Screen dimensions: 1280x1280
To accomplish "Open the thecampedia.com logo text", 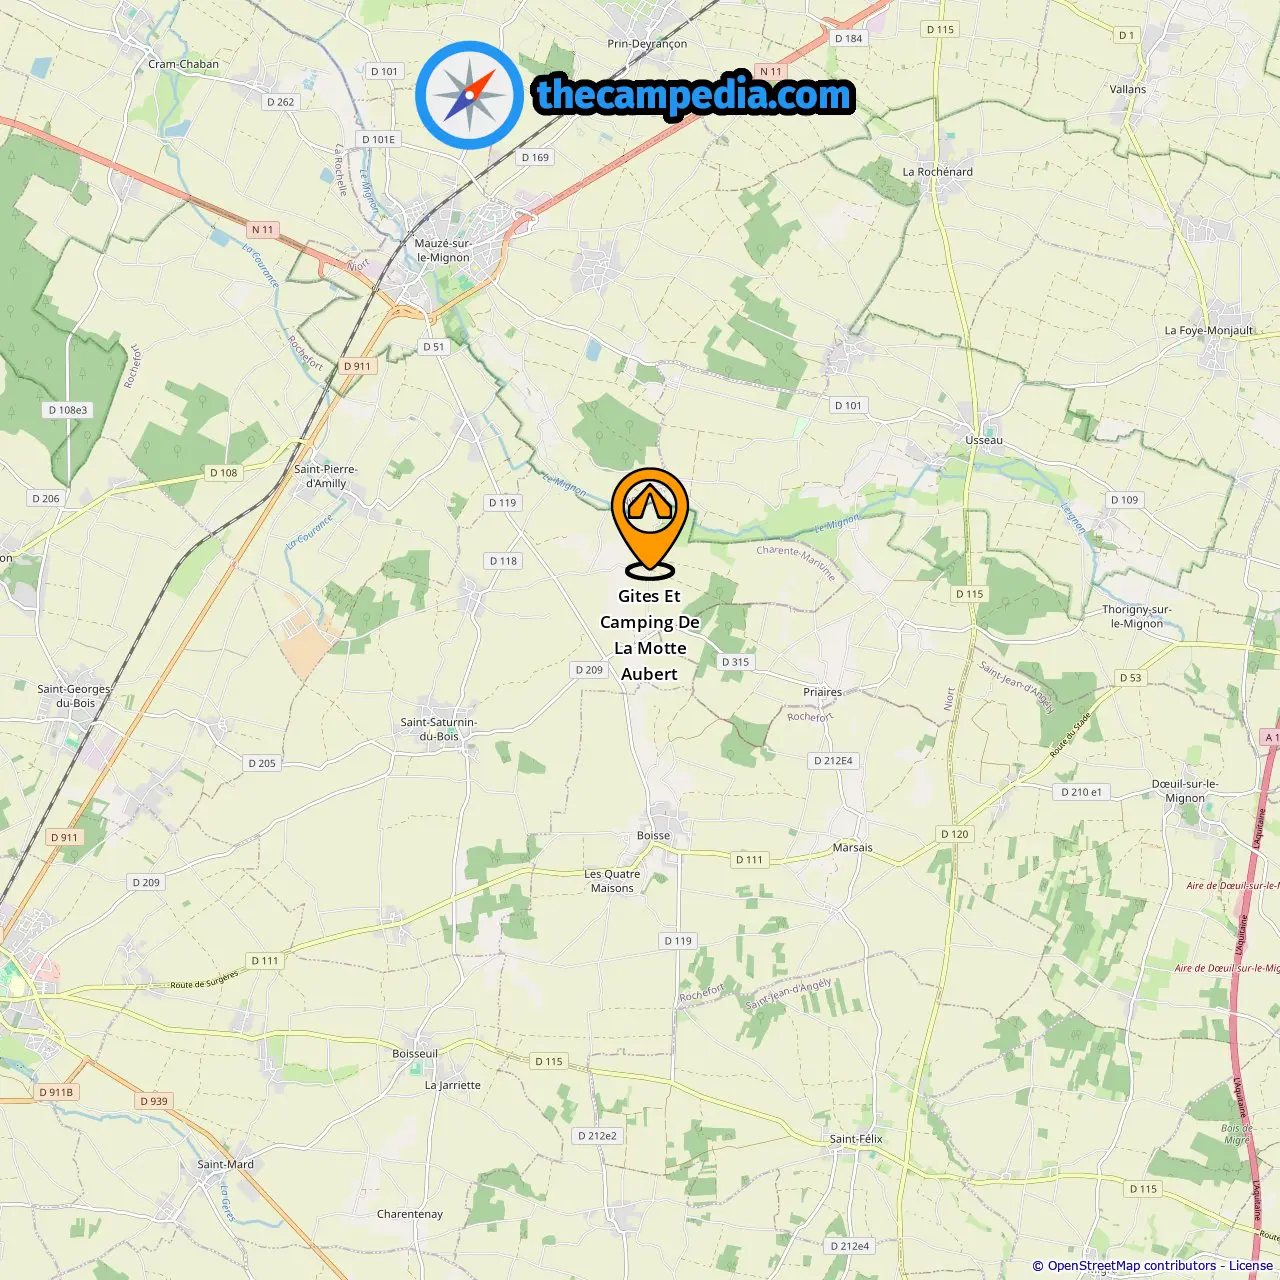I will (694, 95).
